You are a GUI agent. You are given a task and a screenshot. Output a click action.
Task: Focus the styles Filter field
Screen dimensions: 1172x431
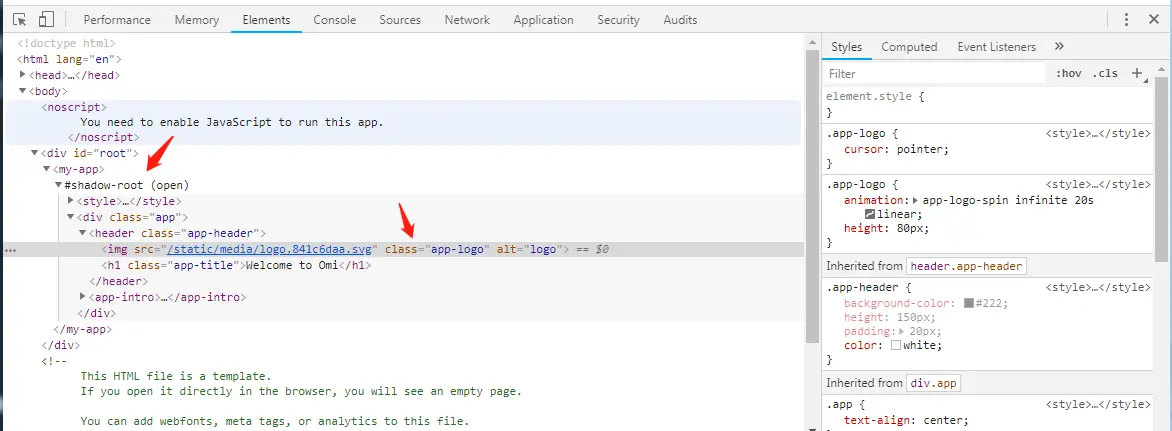(x=934, y=73)
